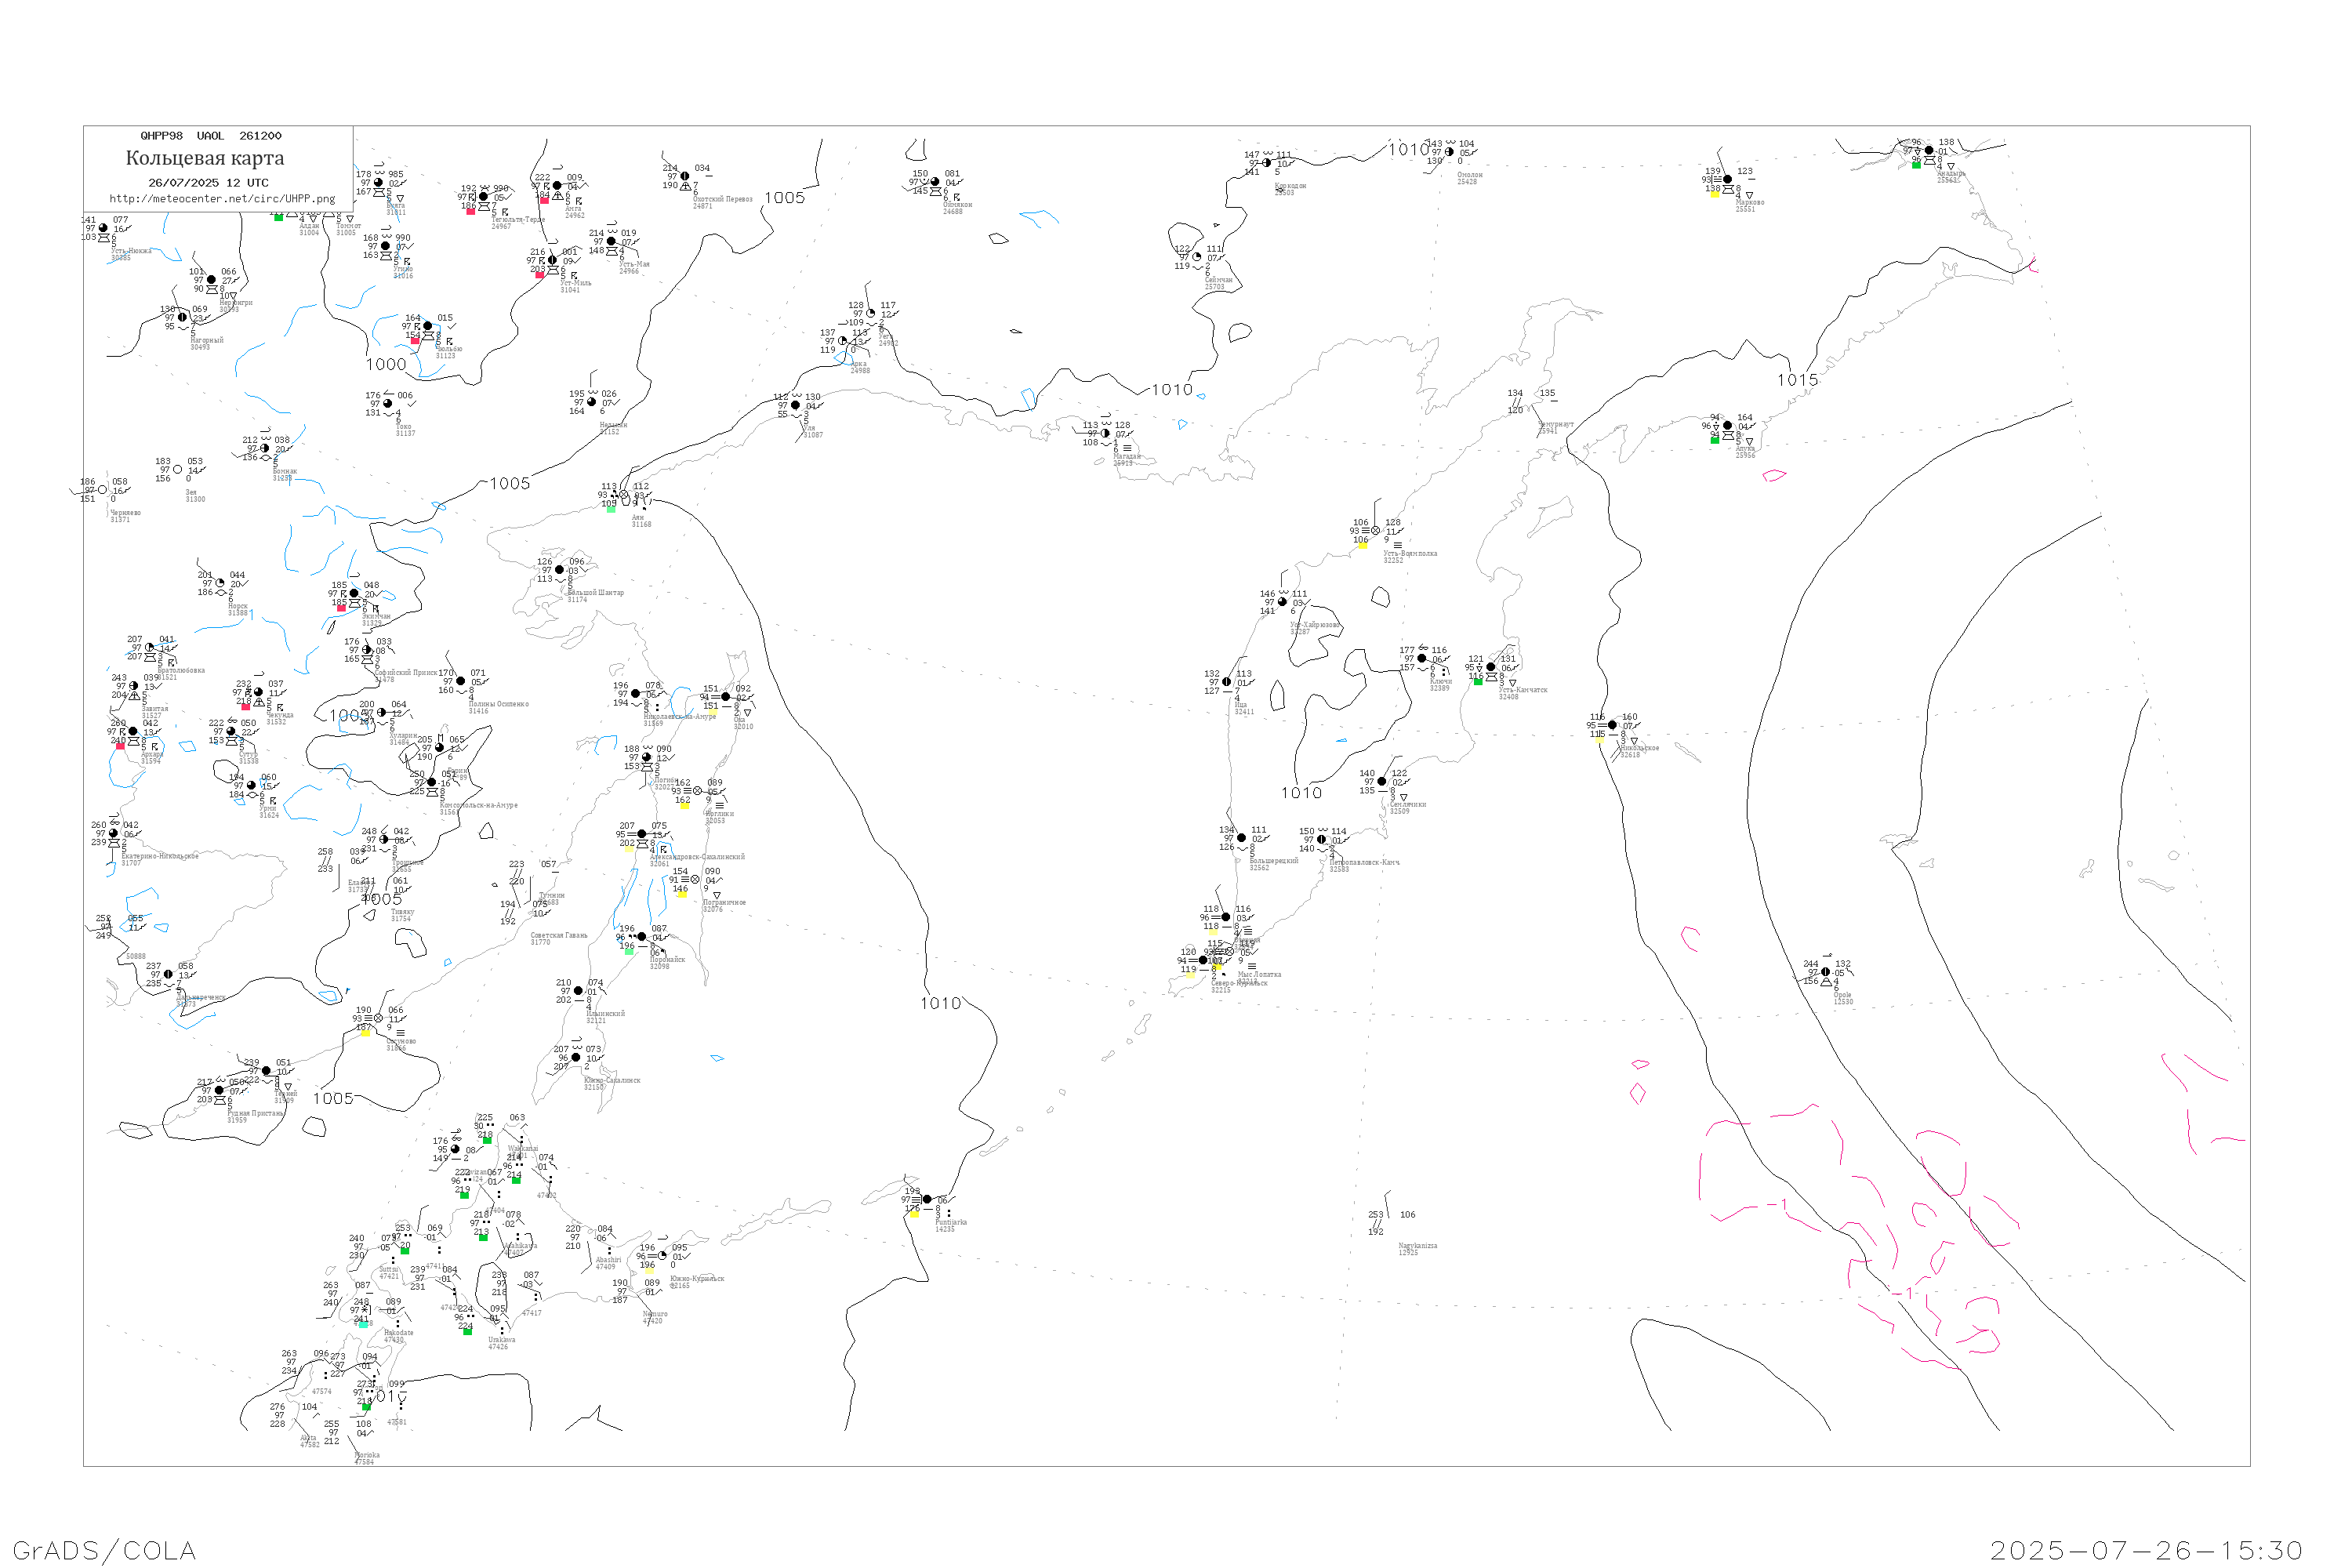Click the 1000 isobar label below Чюльбю
This screenshot has height=1568, width=2352.
tap(386, 365)
